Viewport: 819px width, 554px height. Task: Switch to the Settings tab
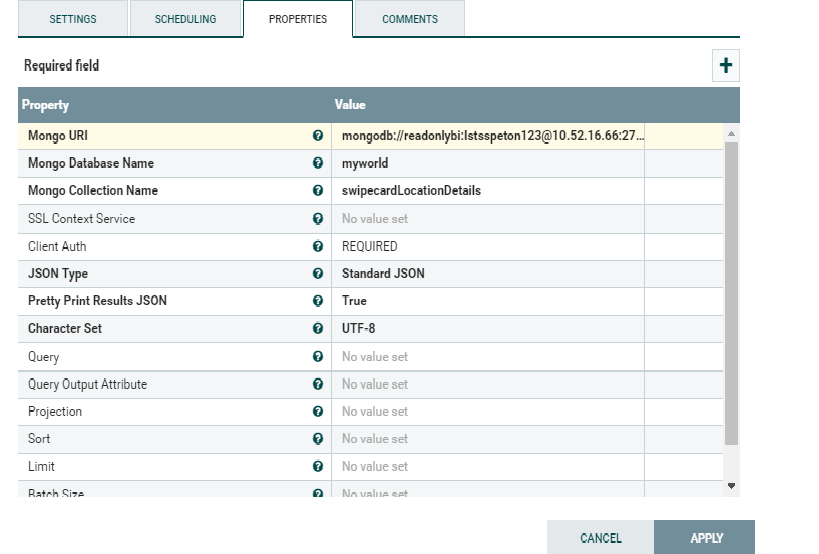point(73,19)
